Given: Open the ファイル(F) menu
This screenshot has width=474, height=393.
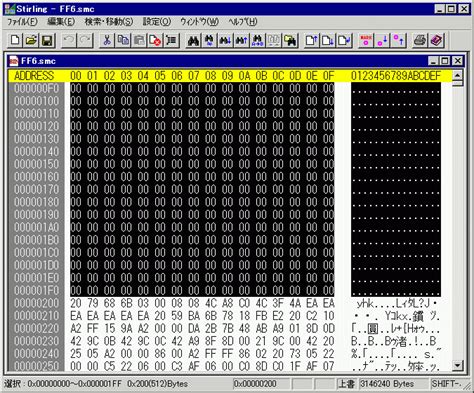Looking at the screenshot, I should (x=22, y=22).
